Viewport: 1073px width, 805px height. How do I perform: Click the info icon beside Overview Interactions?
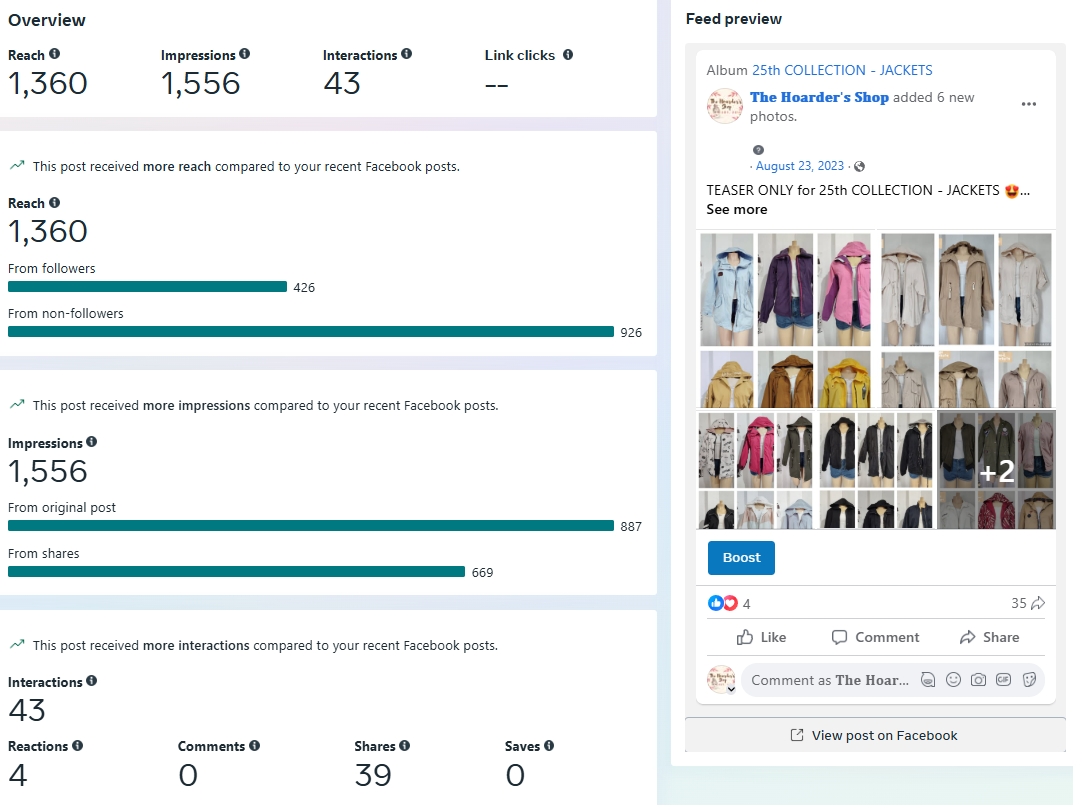pyautogui.click(x=407, y=55)
